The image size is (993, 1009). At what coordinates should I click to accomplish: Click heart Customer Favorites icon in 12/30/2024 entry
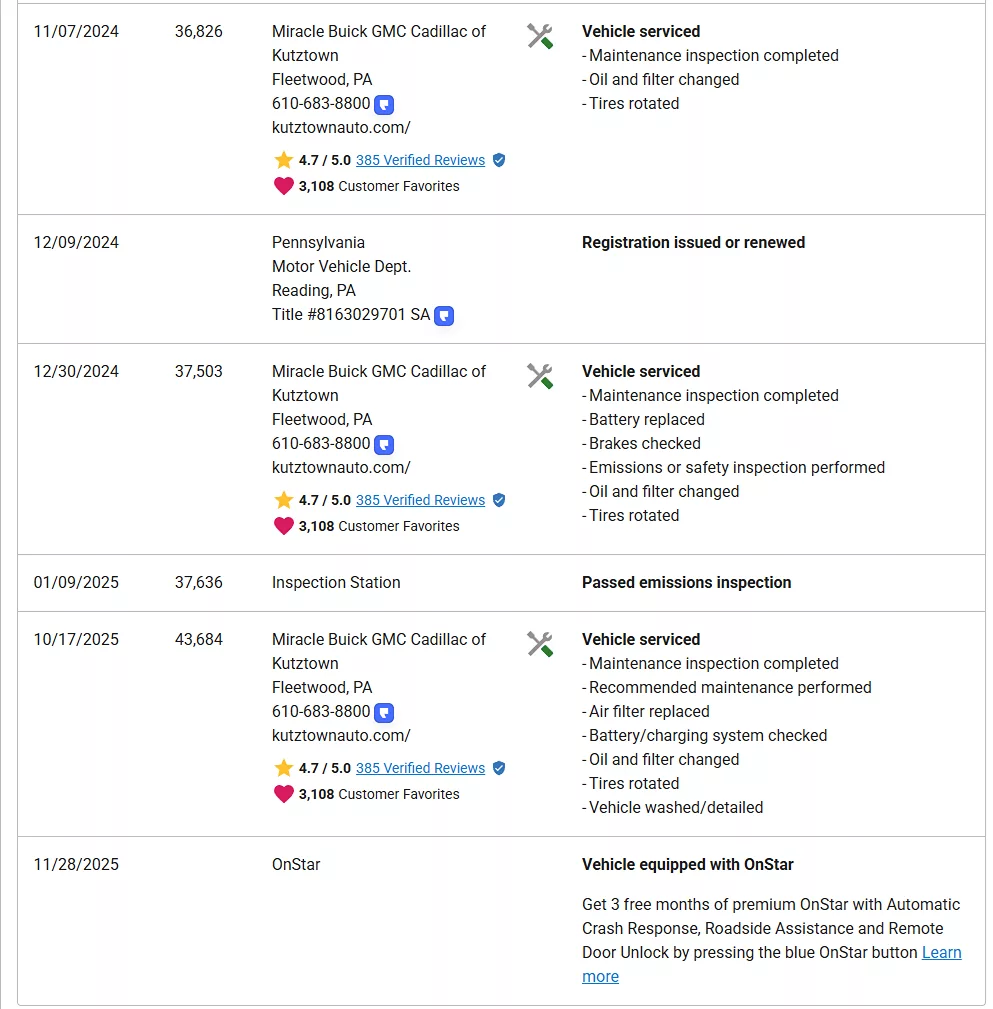coord(284,526)
